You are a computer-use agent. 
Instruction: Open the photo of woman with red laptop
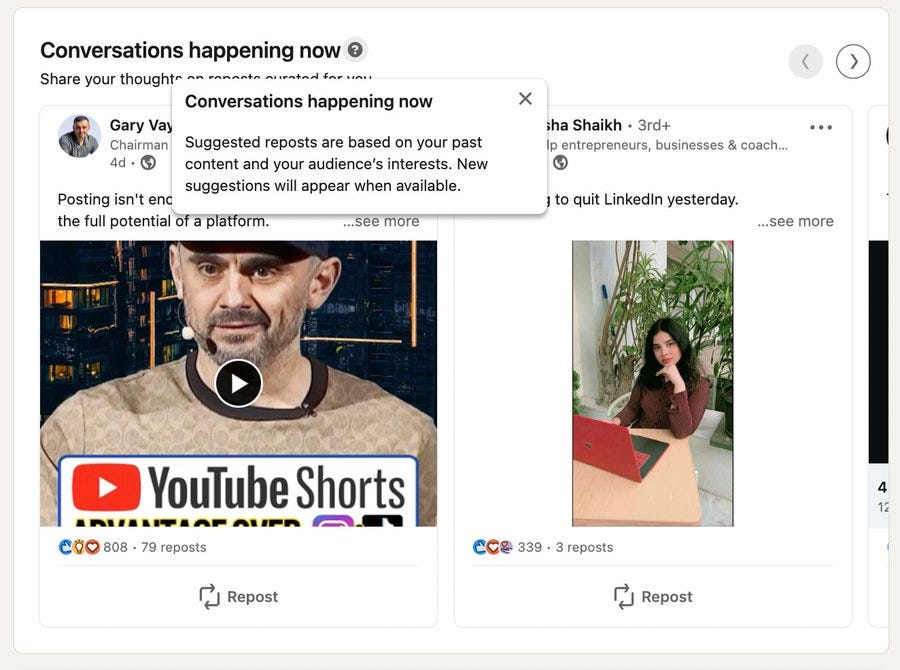(653, 384)
